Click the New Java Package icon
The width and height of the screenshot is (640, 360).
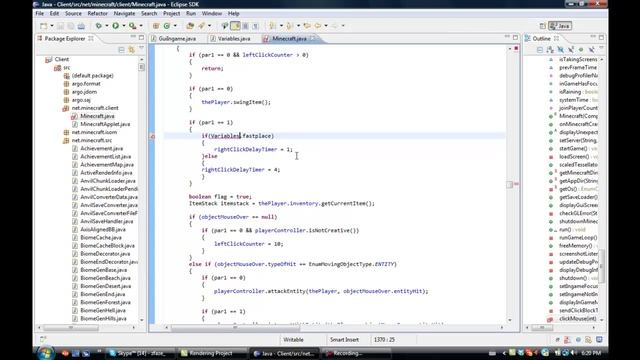tap(156, 26)
